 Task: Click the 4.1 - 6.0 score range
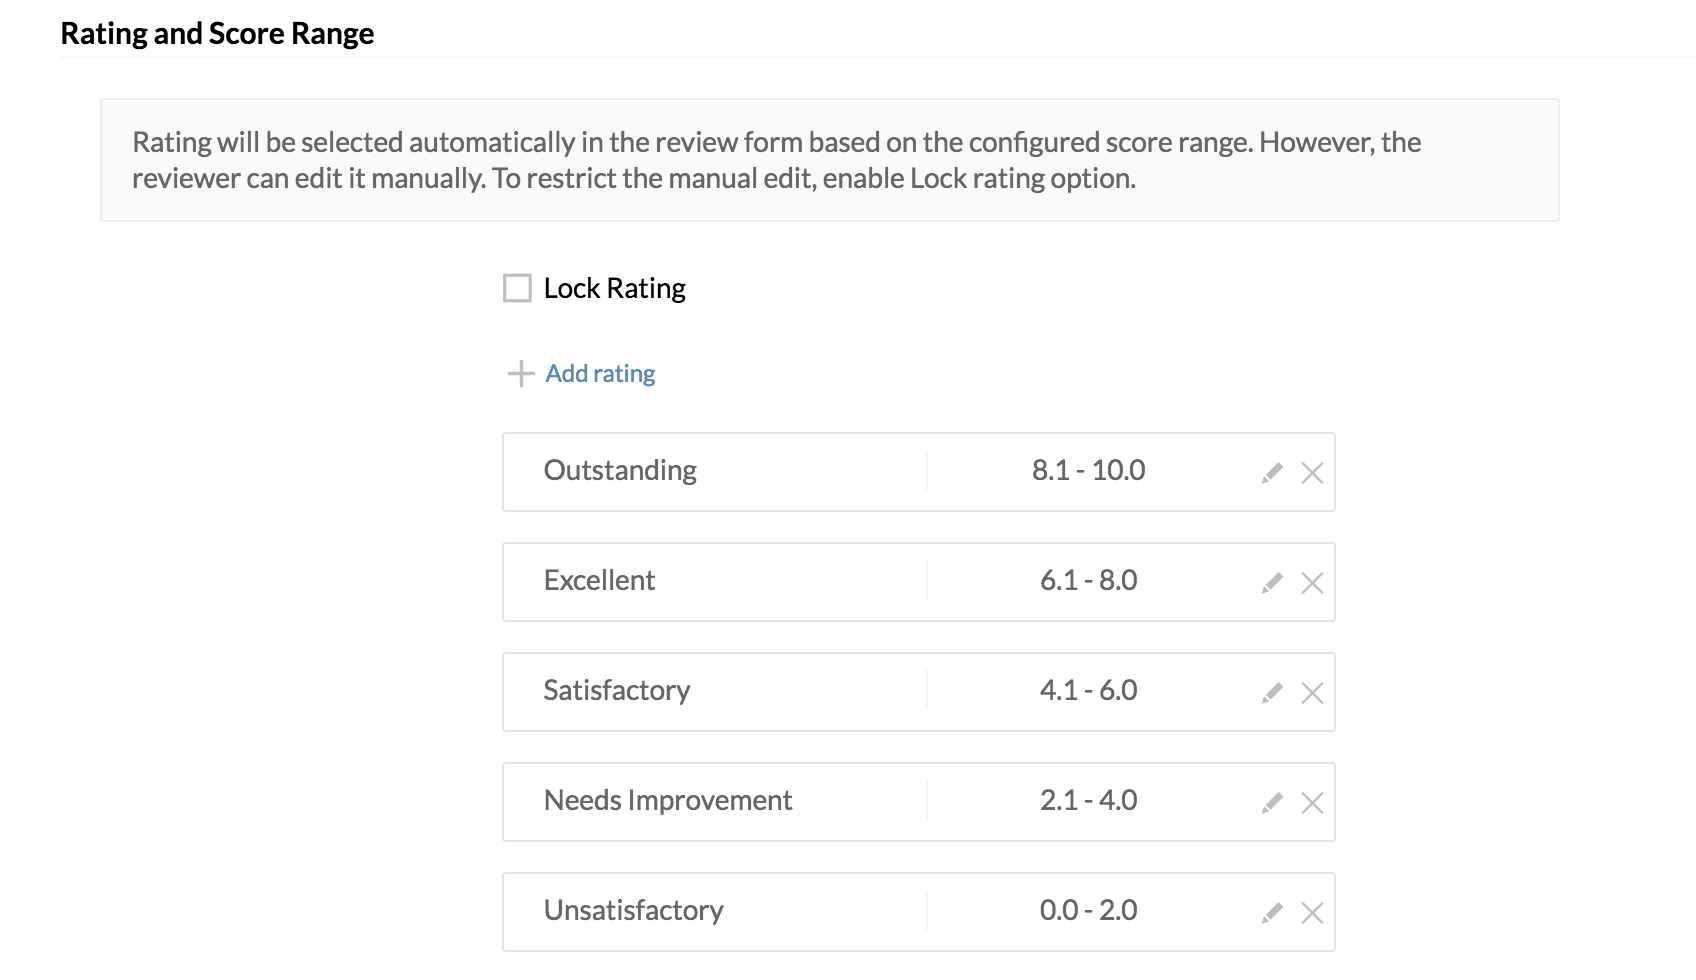(1088, 690)
